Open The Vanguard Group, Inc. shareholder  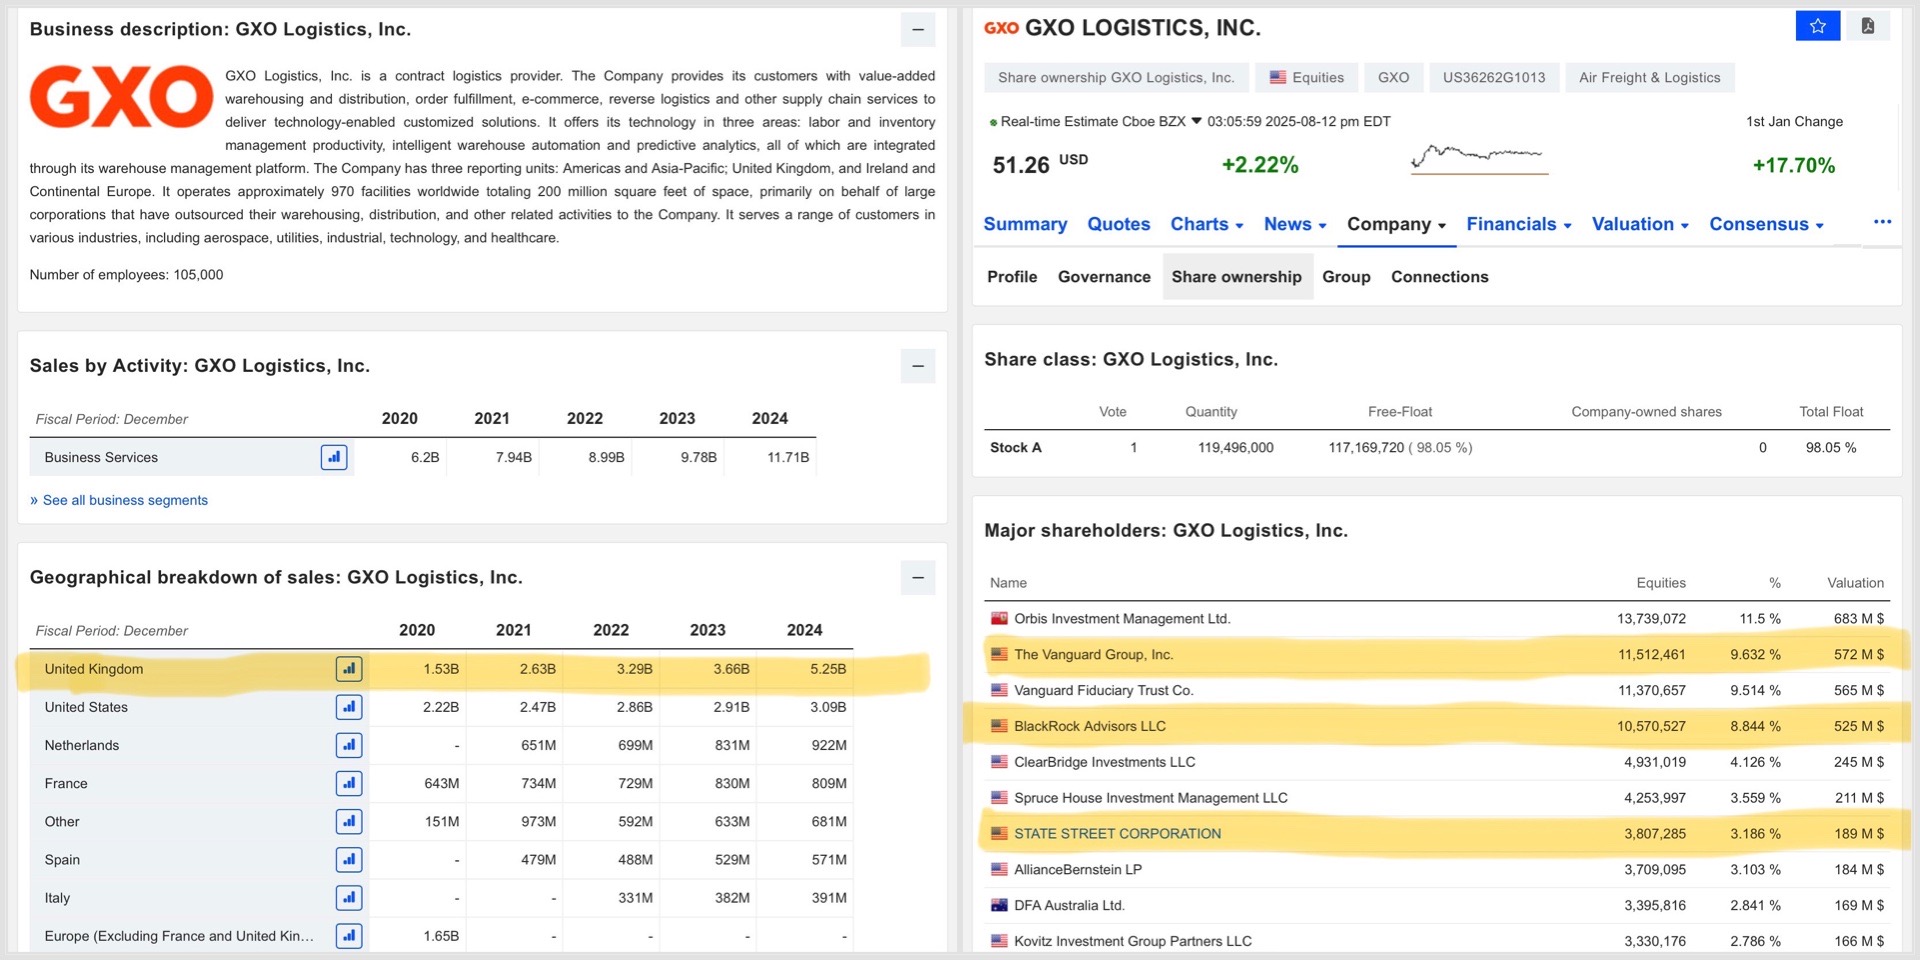[1093, 655]
